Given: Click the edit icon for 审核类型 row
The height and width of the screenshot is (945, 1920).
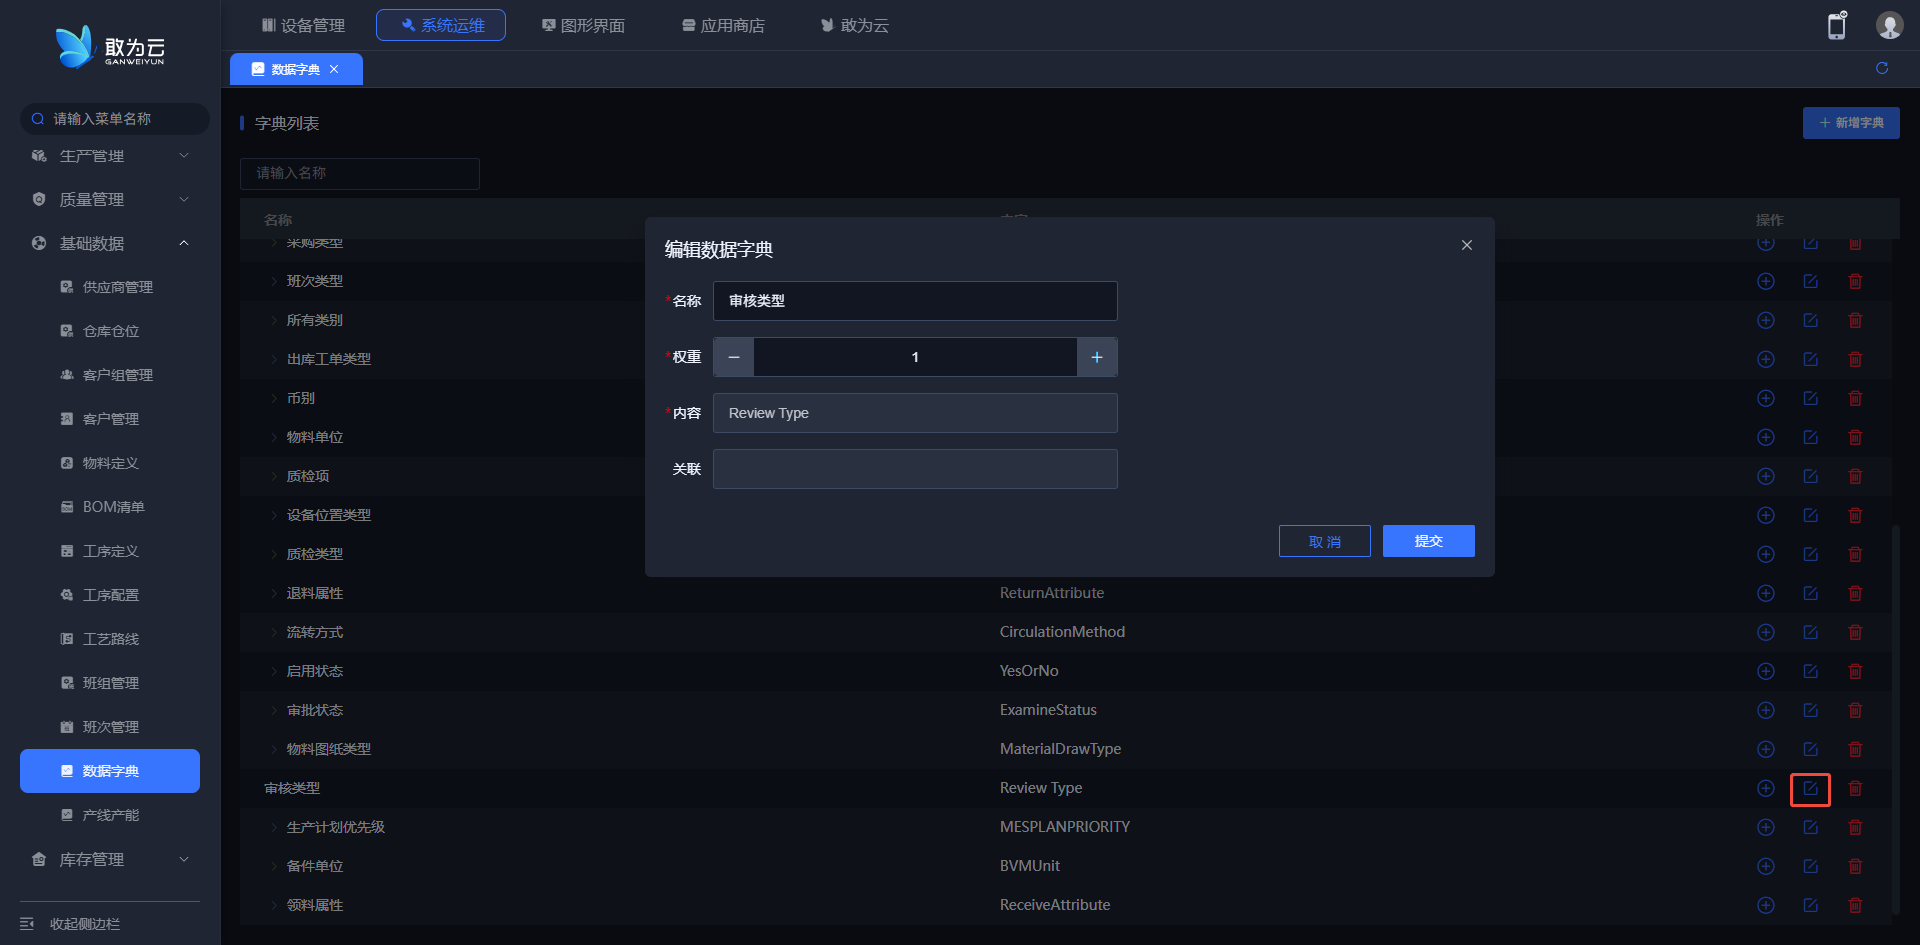Looking at the screenshot, I should coord(1810,789).
